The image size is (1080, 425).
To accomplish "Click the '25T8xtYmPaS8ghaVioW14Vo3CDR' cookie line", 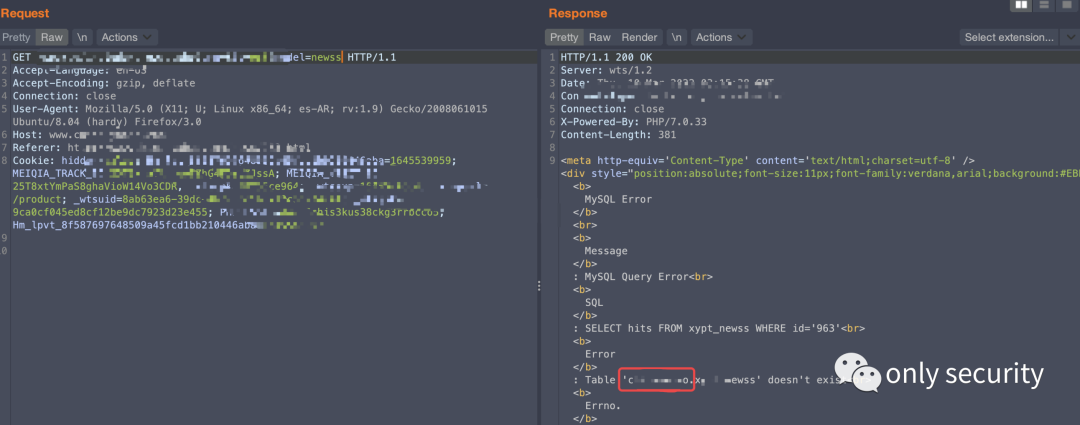I will click(x=252, y=187).
